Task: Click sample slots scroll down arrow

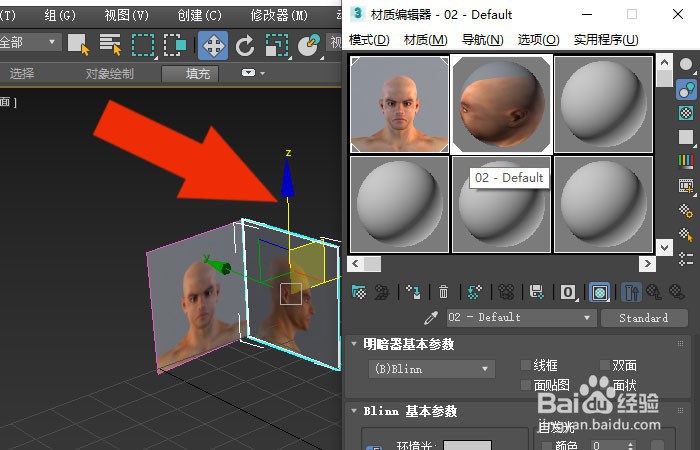Action: pos(664,247)
